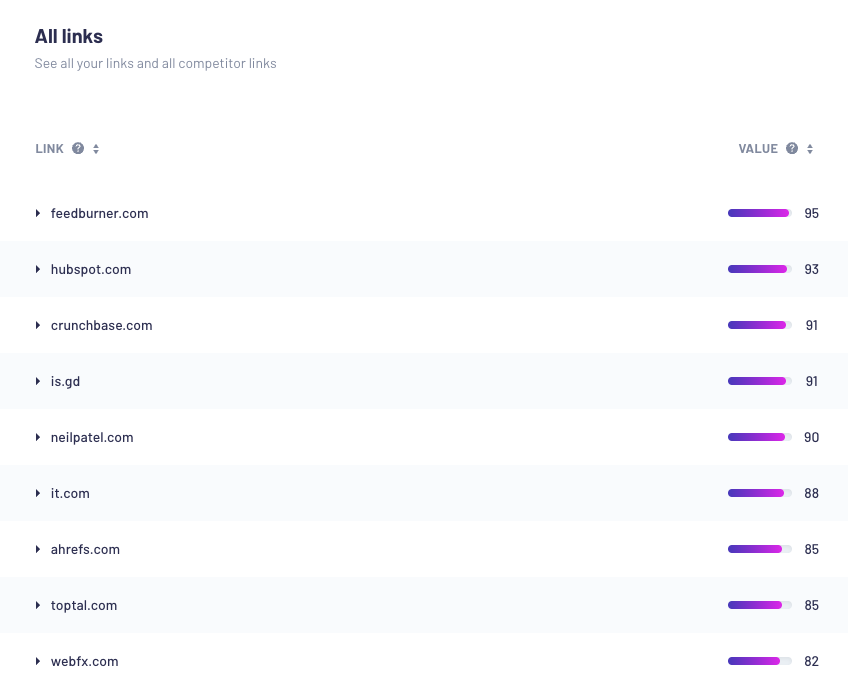
Task: Click the value 93 for hubspot.com
Action: click(811, 269)
